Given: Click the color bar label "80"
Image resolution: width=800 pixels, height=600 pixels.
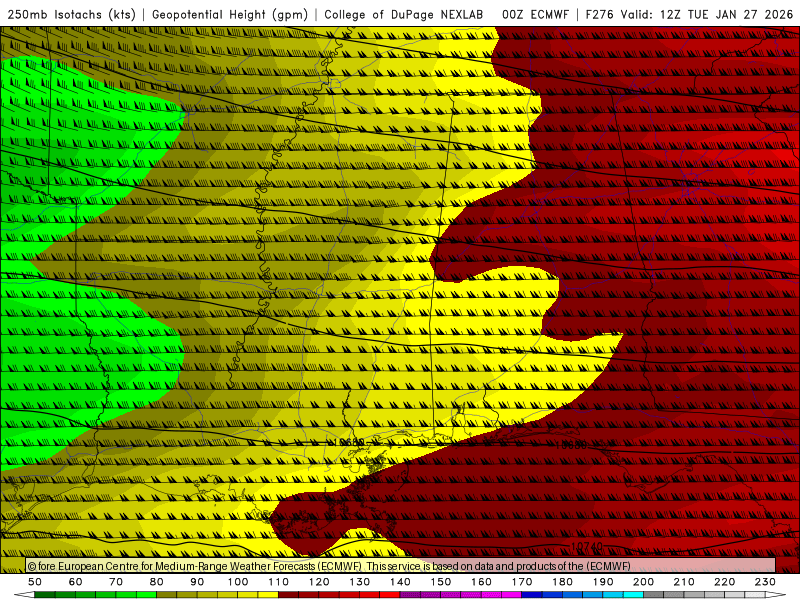Looking at the screenshot, I should pos(157,582).
